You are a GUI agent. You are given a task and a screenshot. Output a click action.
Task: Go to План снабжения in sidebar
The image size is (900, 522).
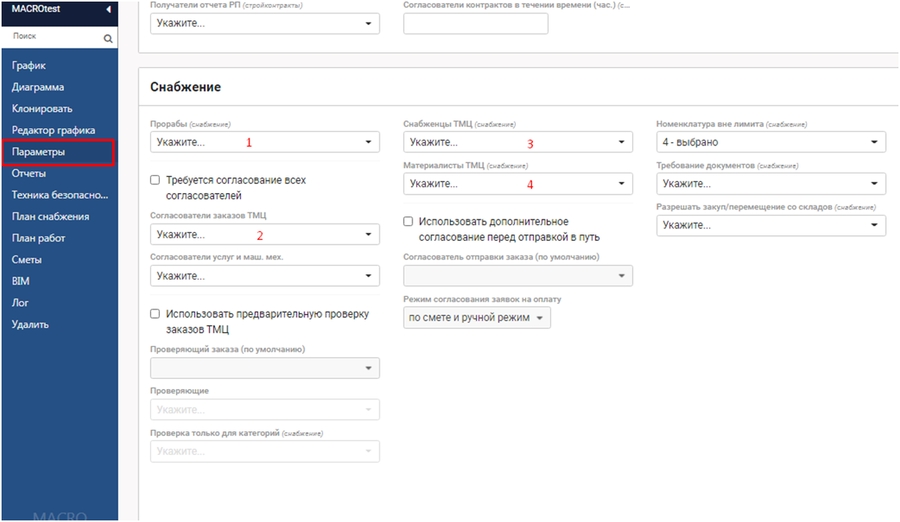[x=50, y=216]
